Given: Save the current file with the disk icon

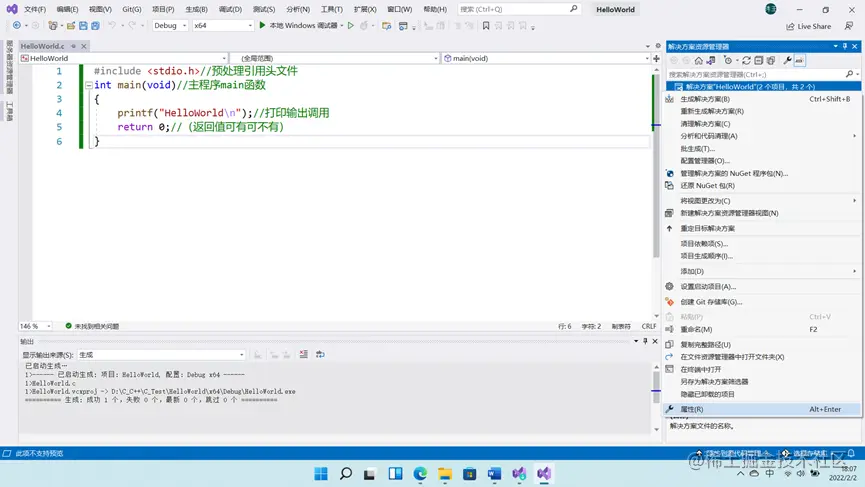Looking at the screenshot, I should coord(83,25).
